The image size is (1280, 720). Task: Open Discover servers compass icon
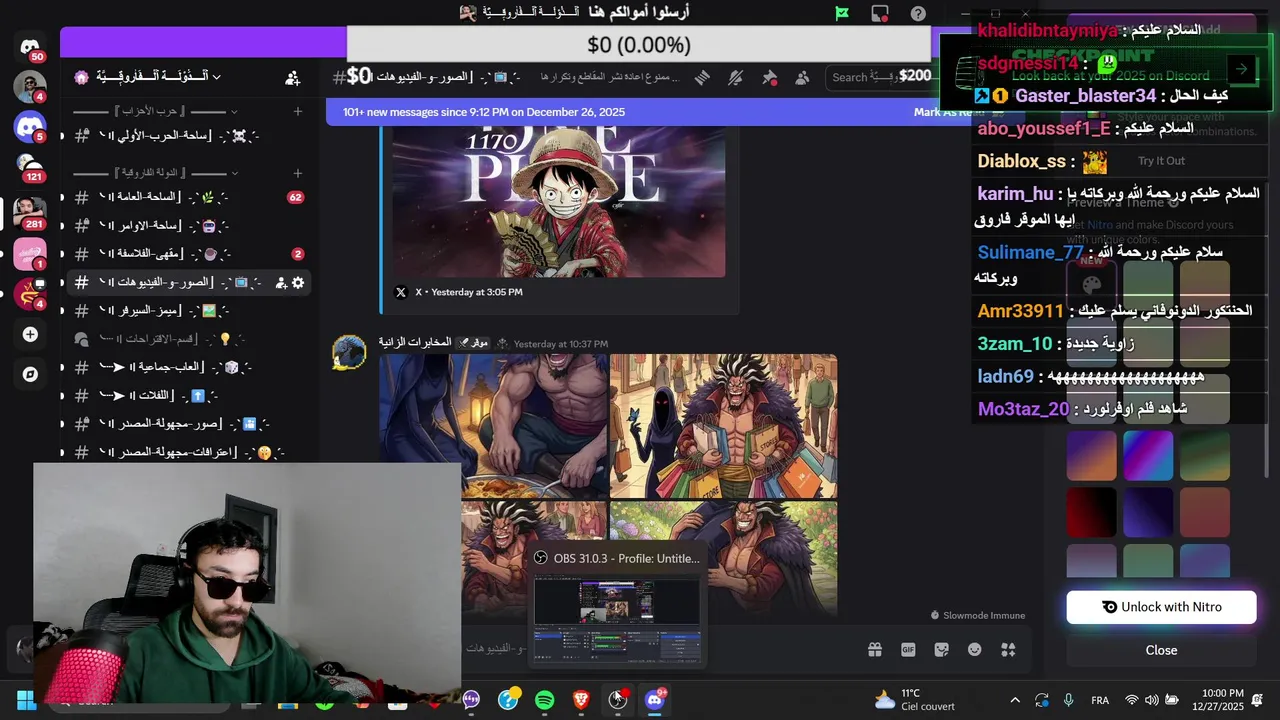pyautogui.click(x=30, y=374)
